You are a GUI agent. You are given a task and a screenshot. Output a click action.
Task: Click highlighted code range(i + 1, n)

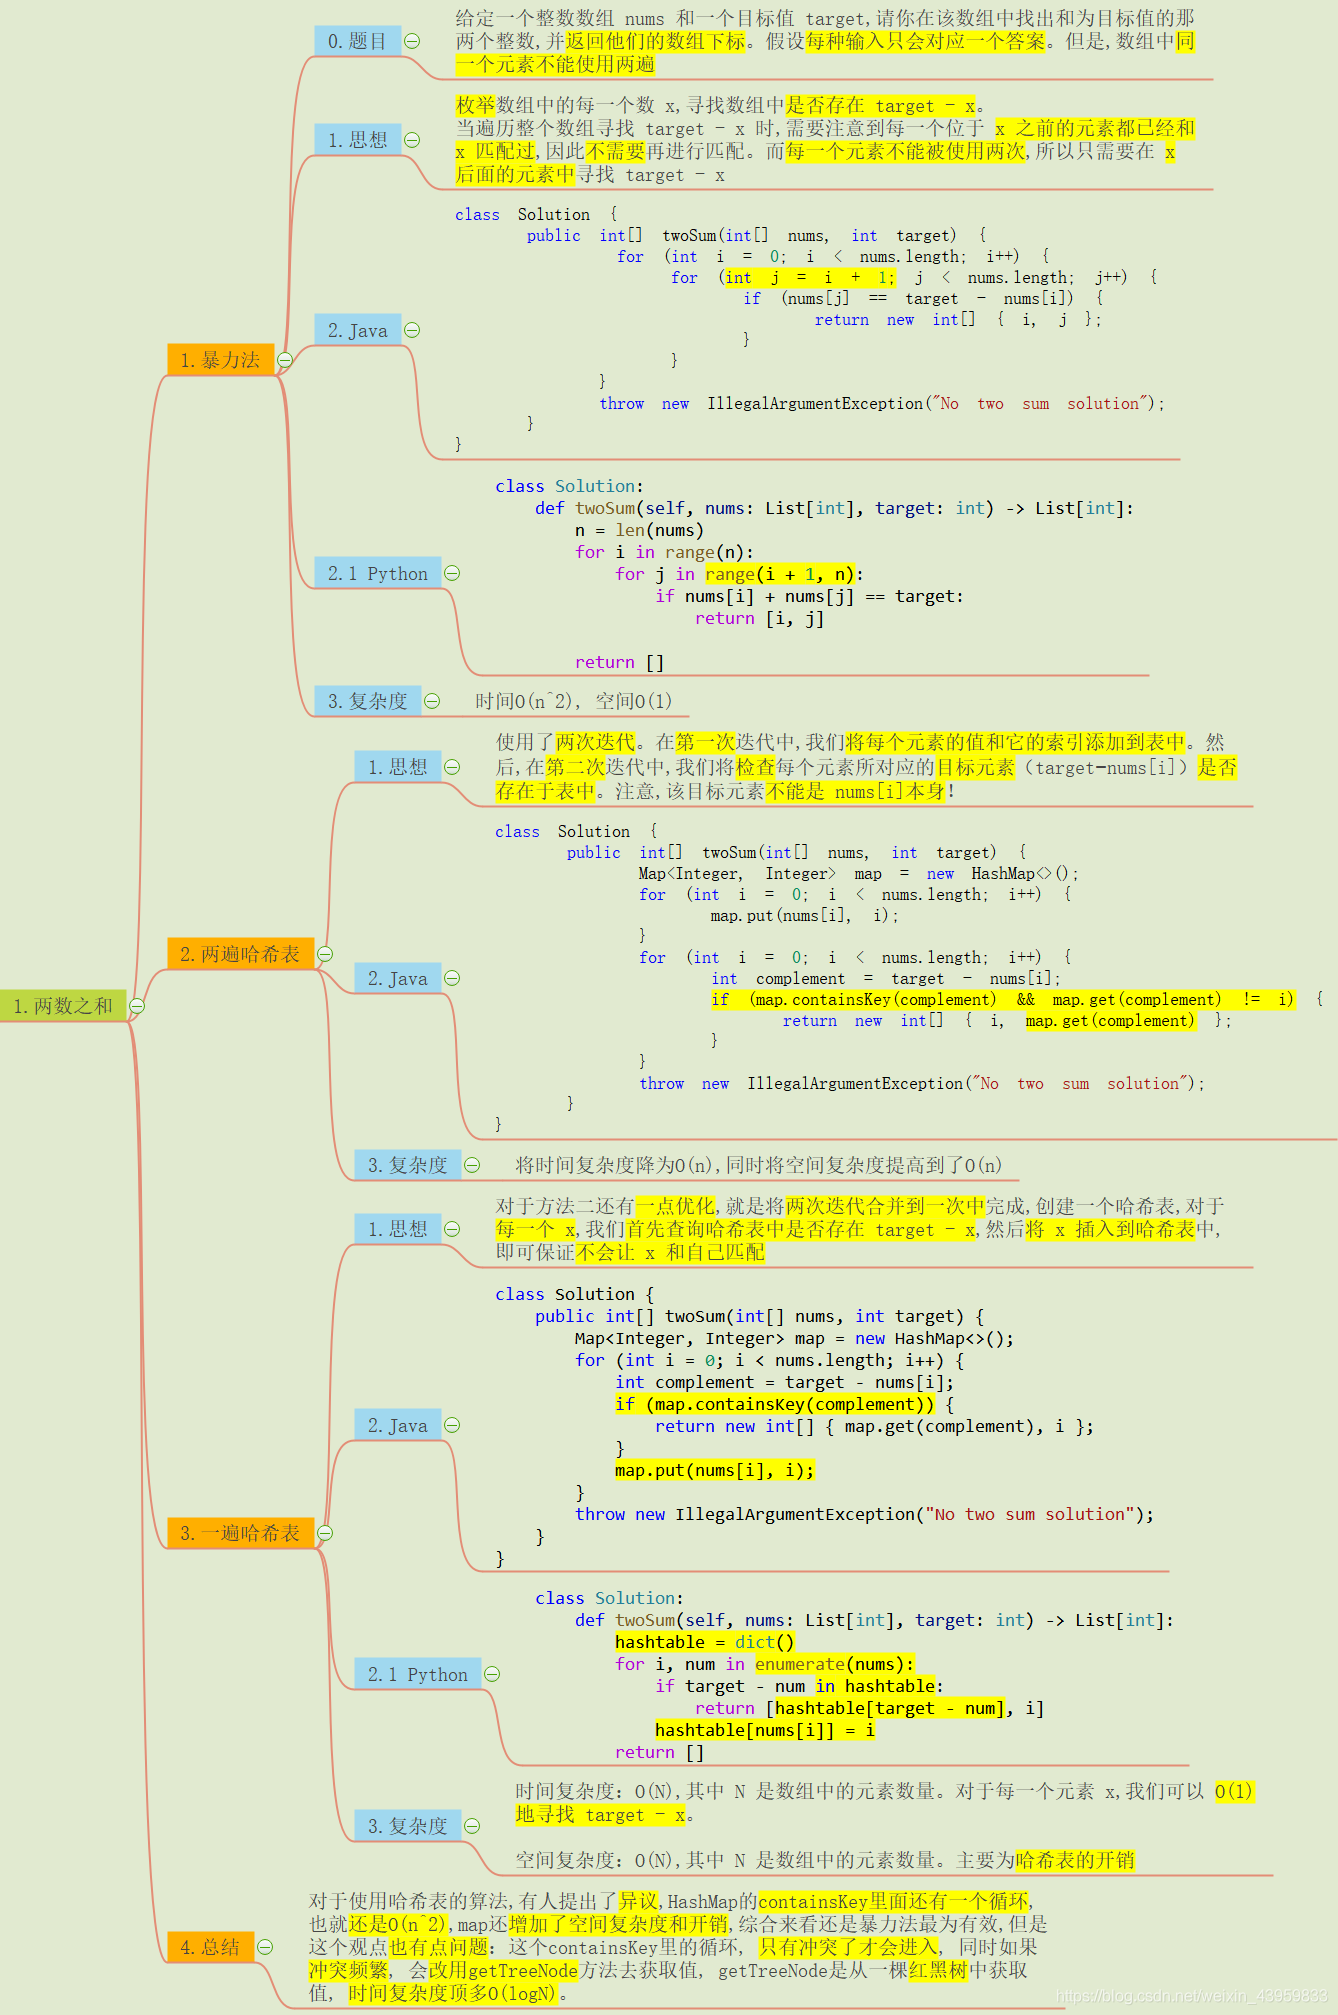pos(780,574)
